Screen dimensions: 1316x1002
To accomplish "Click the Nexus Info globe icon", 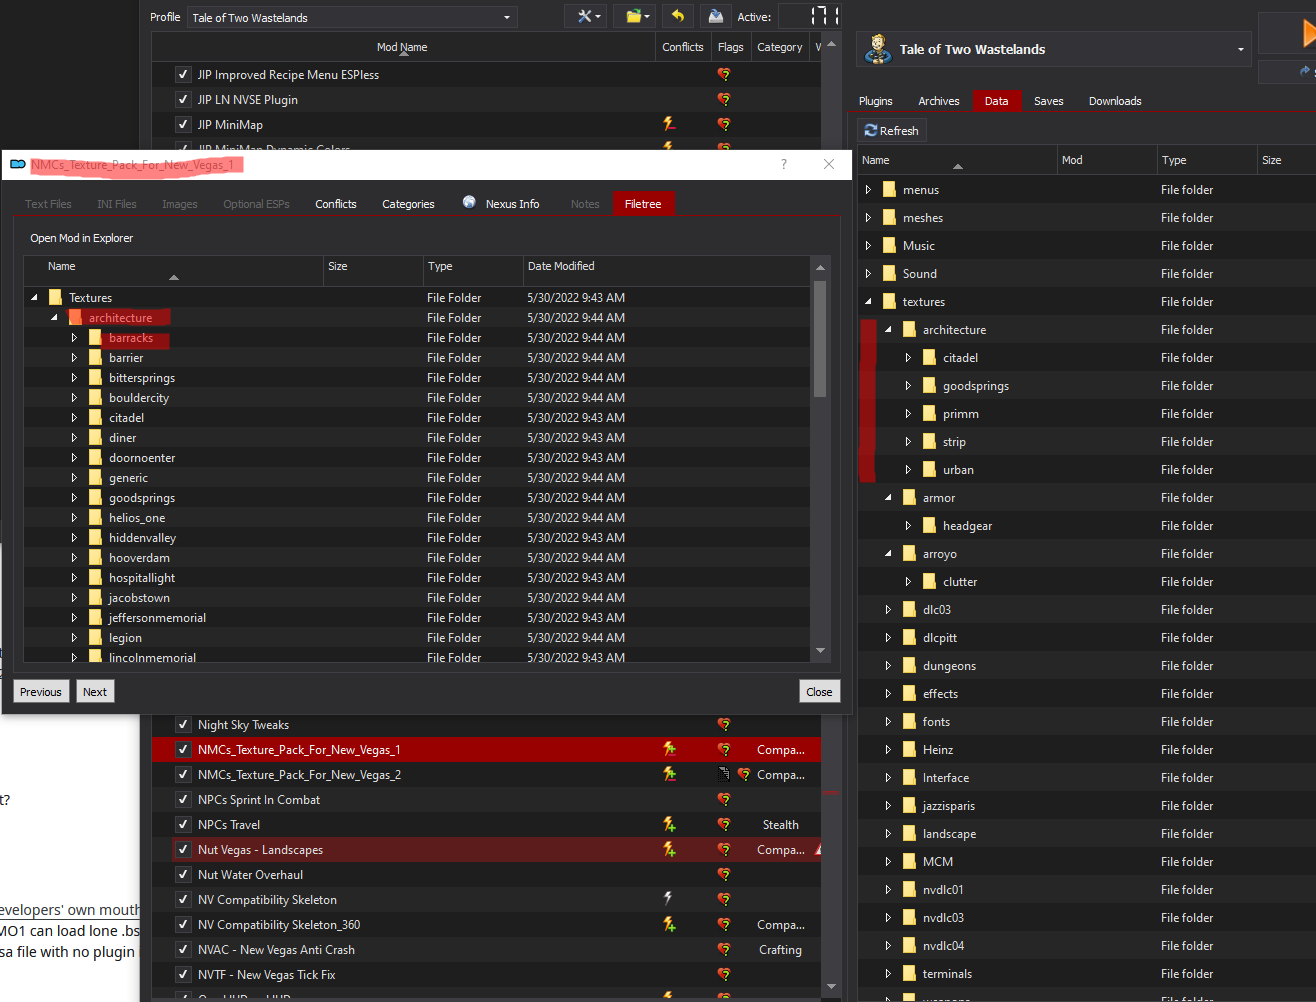I will (469, 203).
